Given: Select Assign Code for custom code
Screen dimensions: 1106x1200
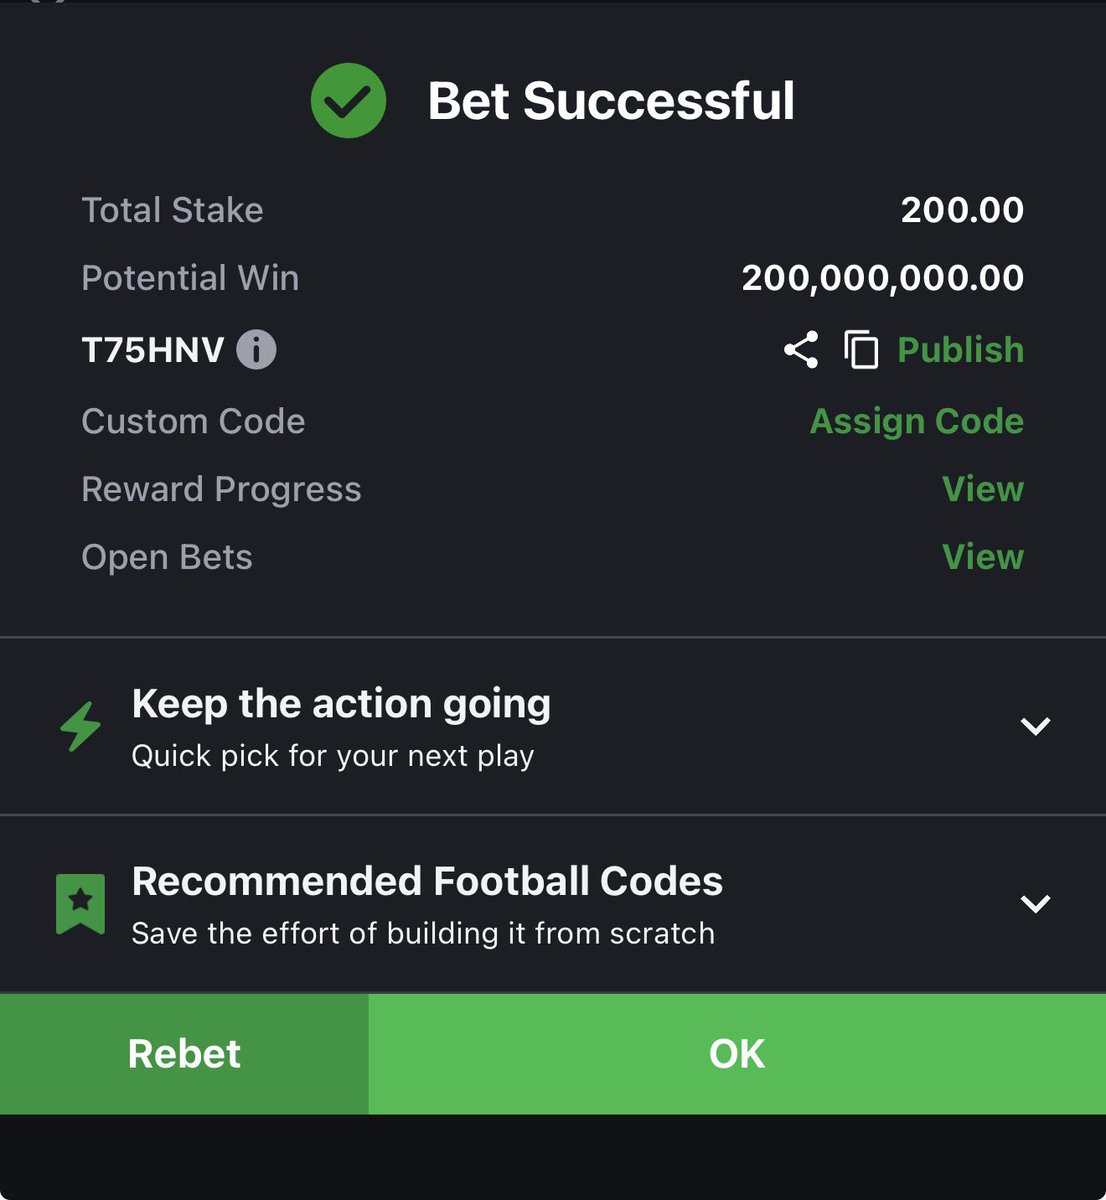Looking at the screenshot, I should (x=917, y=421).
